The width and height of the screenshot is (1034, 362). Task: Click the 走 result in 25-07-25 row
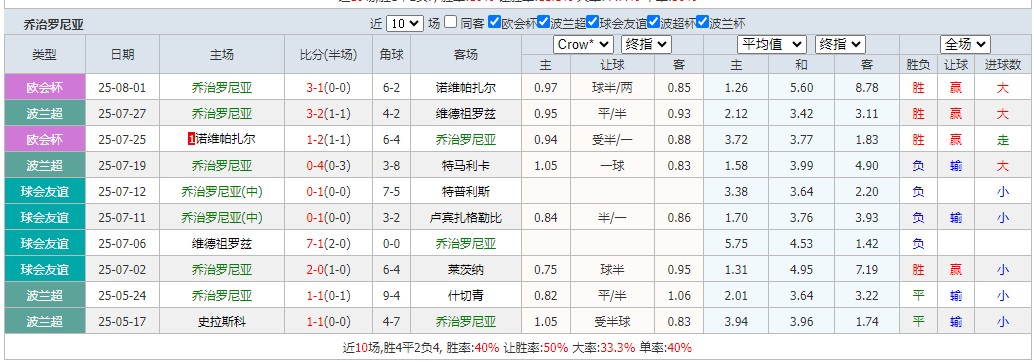[x=1003, y=140]
